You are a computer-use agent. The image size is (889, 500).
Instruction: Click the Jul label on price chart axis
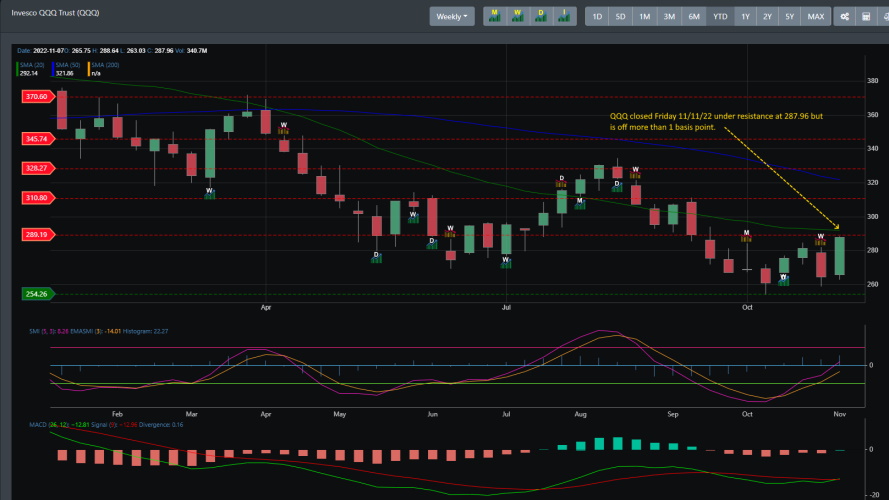(506, 307)
